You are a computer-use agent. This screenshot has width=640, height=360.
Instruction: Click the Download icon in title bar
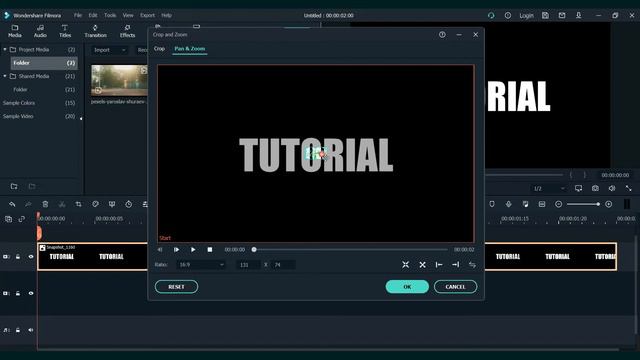(578, 16)
